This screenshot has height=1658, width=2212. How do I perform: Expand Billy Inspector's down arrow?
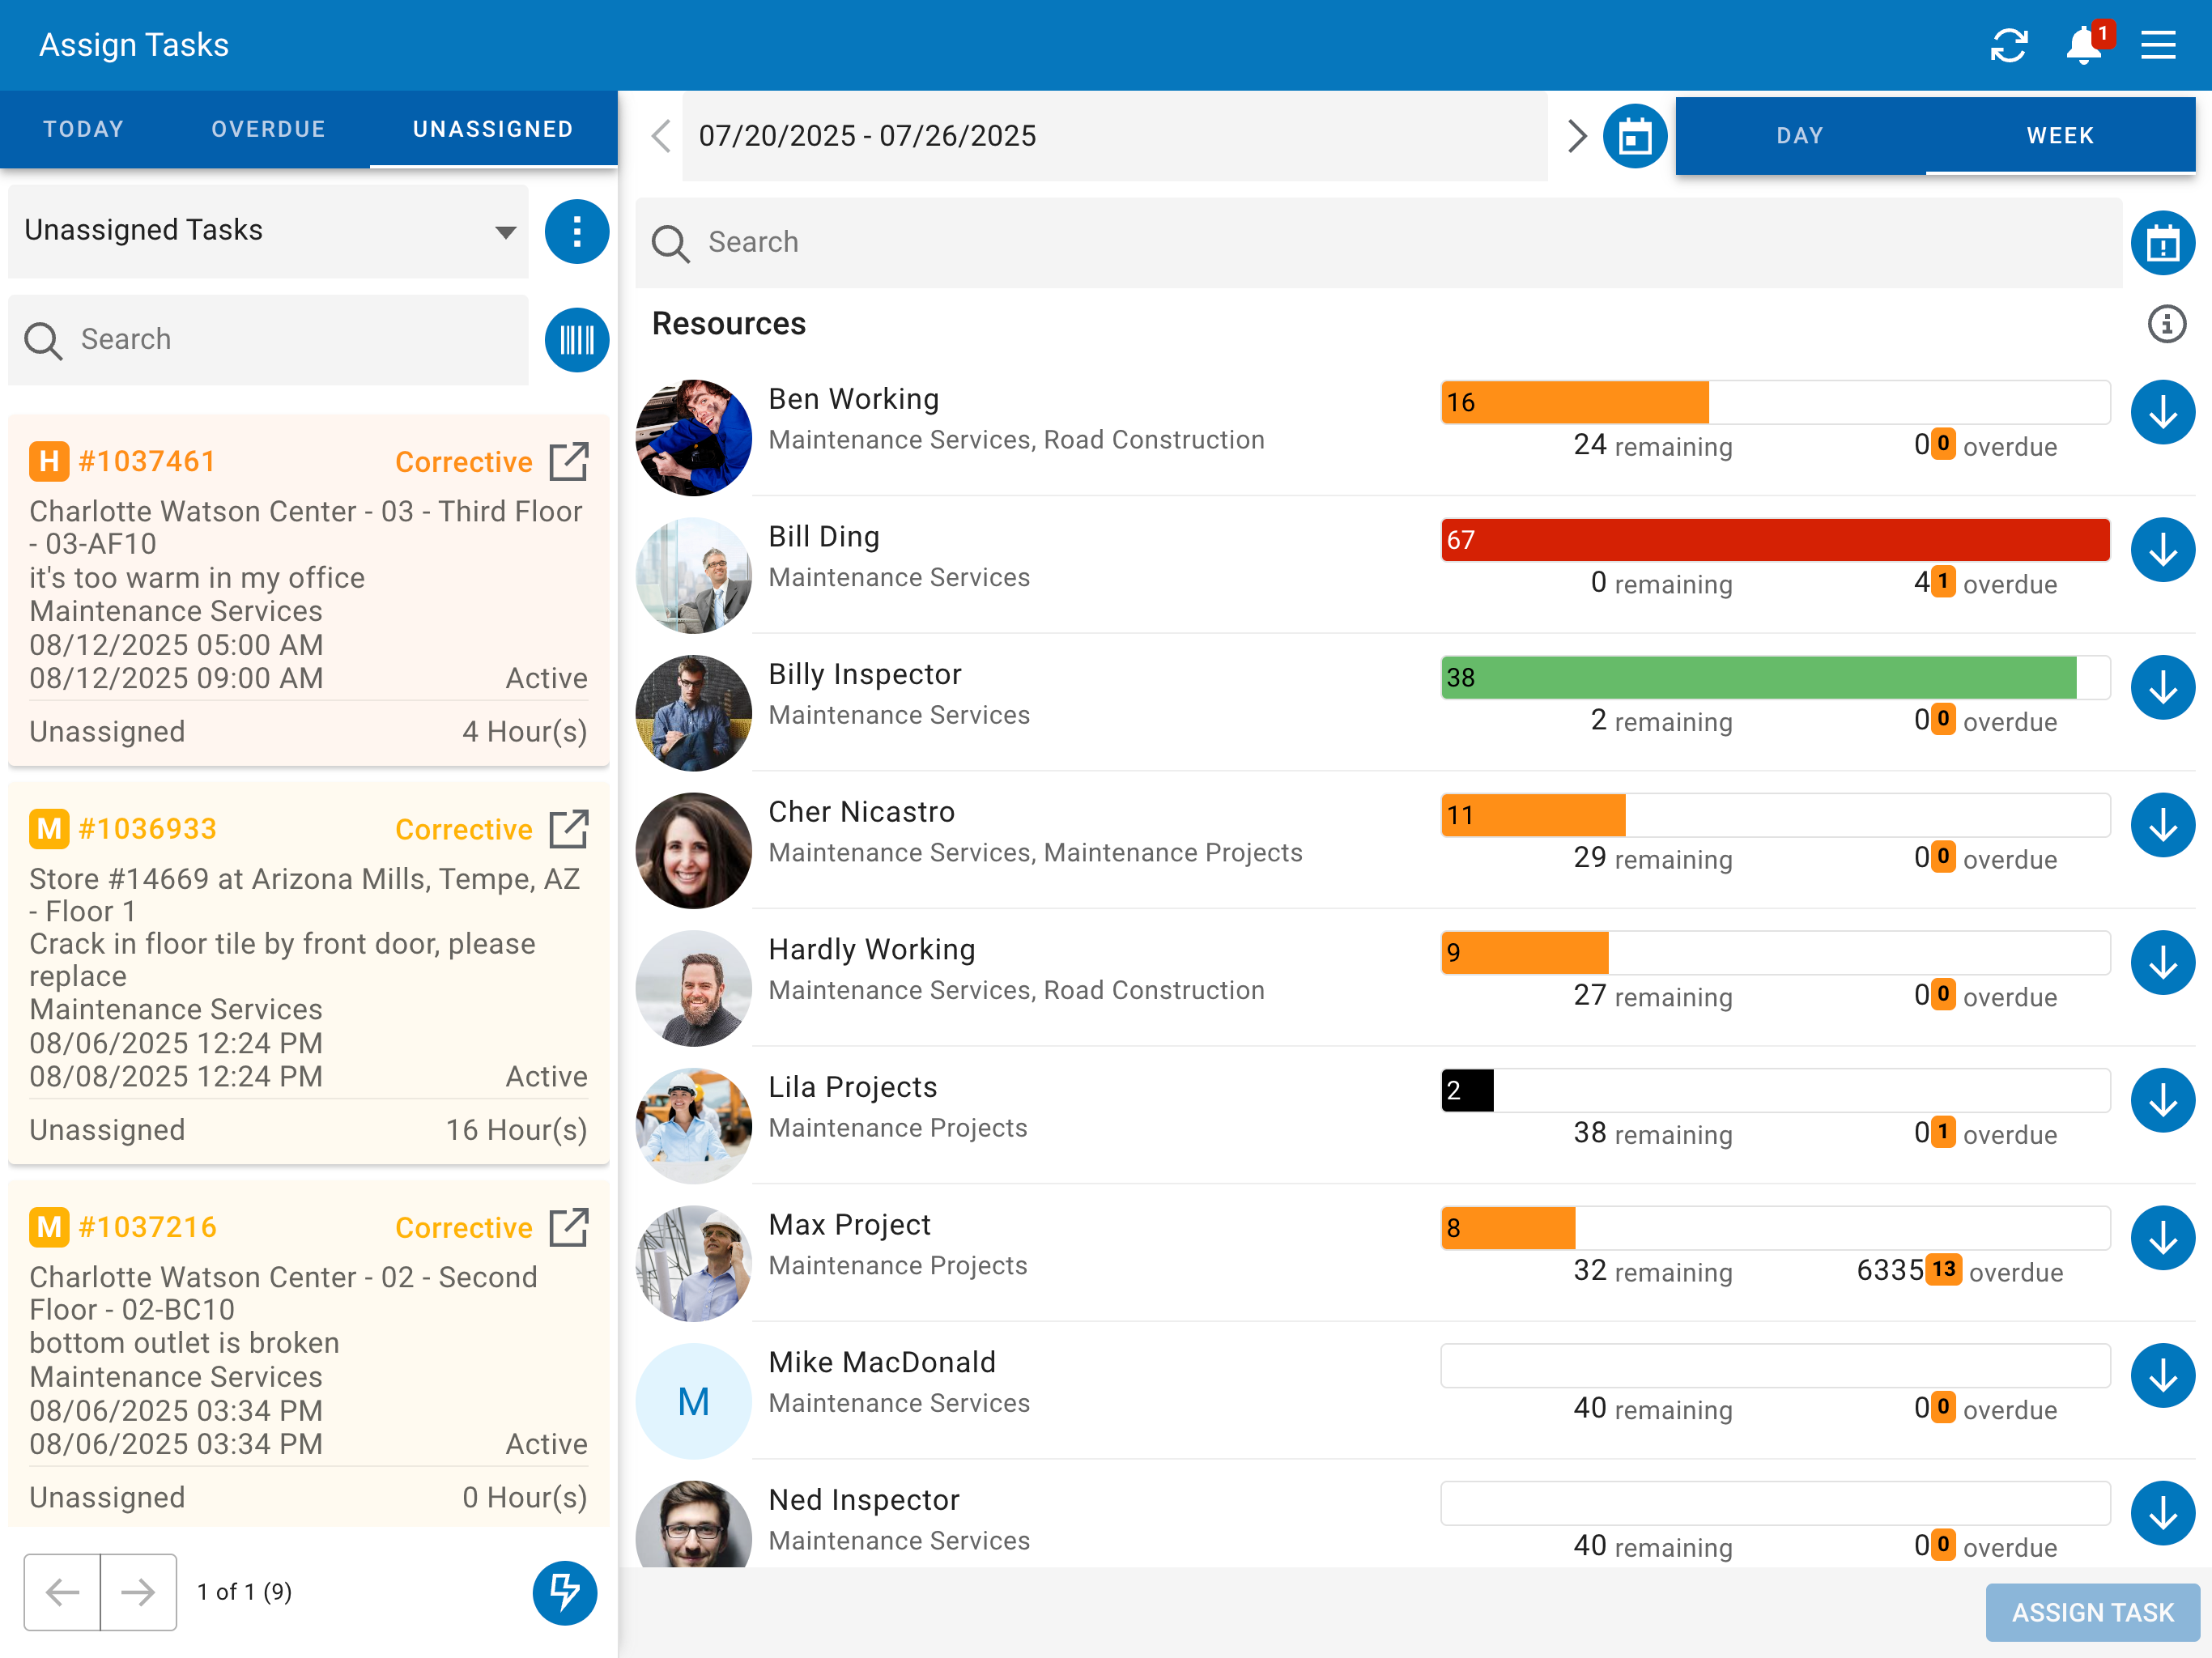(2162, 687)
